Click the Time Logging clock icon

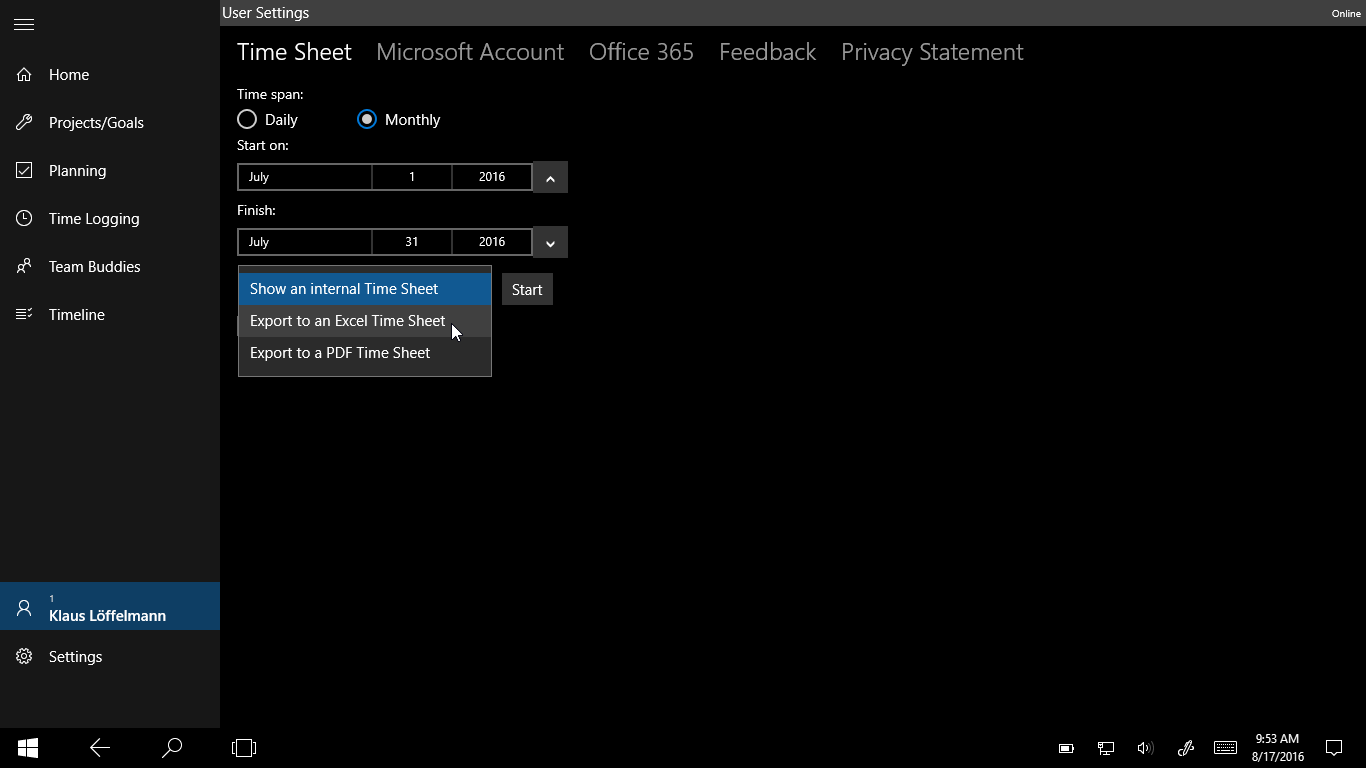pos(24,219)
